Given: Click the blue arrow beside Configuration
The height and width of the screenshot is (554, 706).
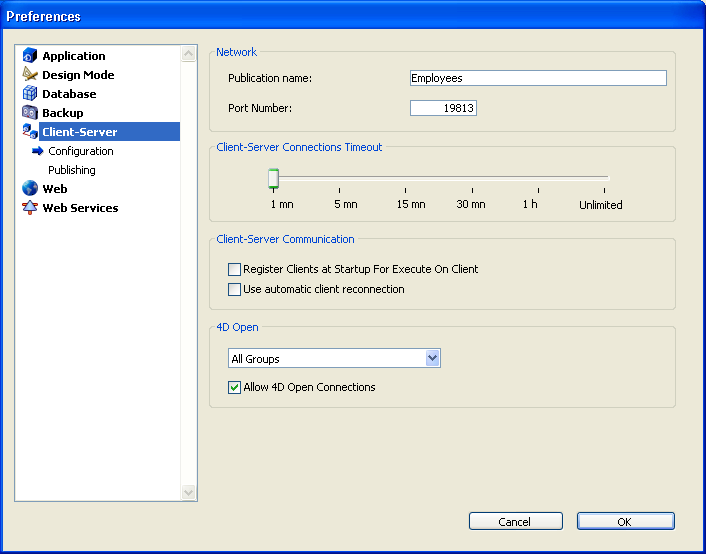Looking at the screenshot, I should click(38, 151).
